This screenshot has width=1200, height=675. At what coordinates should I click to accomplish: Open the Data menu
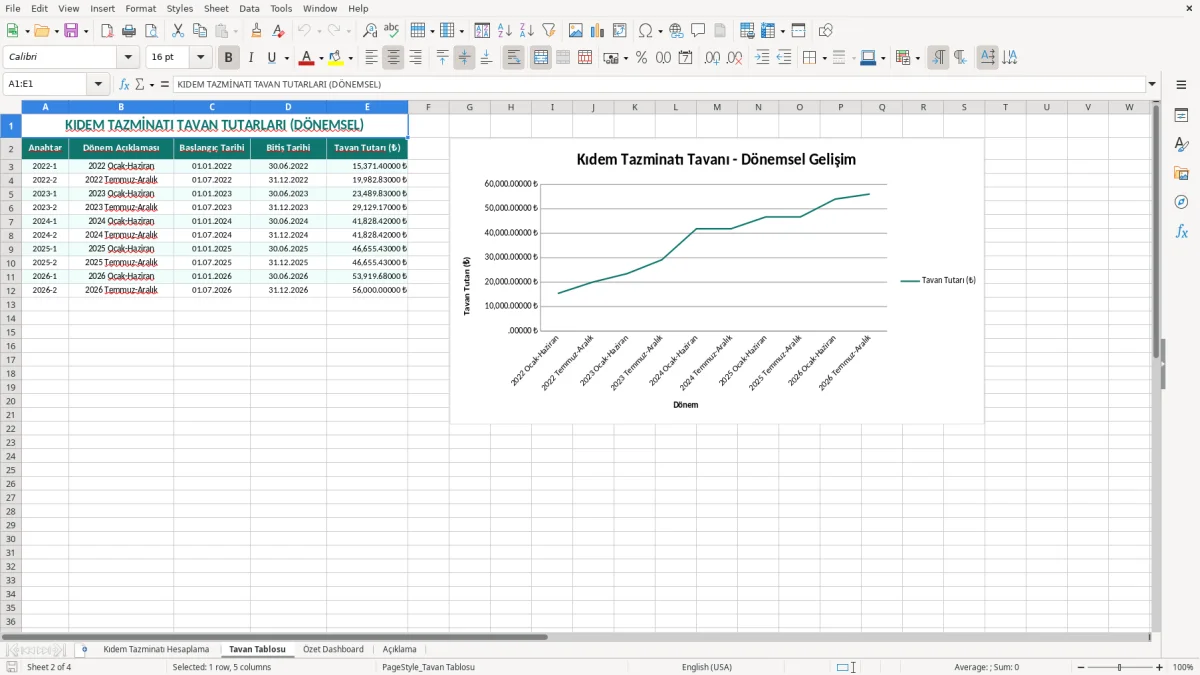249,8
